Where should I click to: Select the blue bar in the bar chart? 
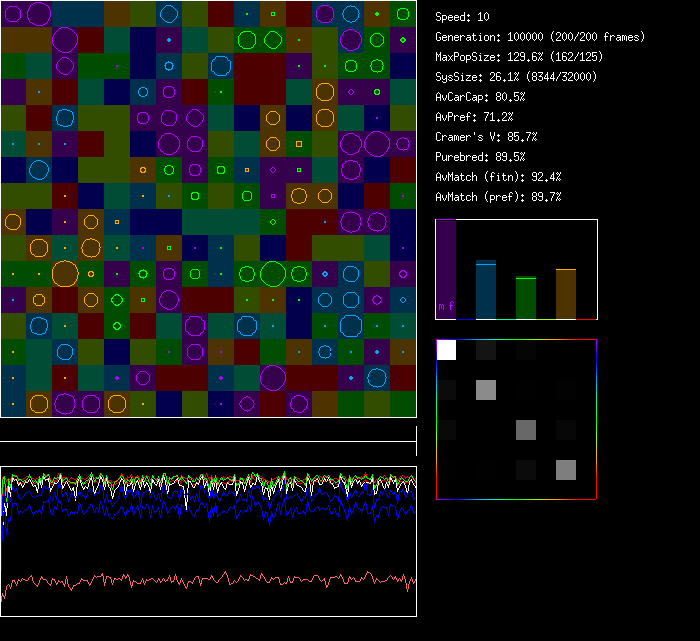[486, 290]
